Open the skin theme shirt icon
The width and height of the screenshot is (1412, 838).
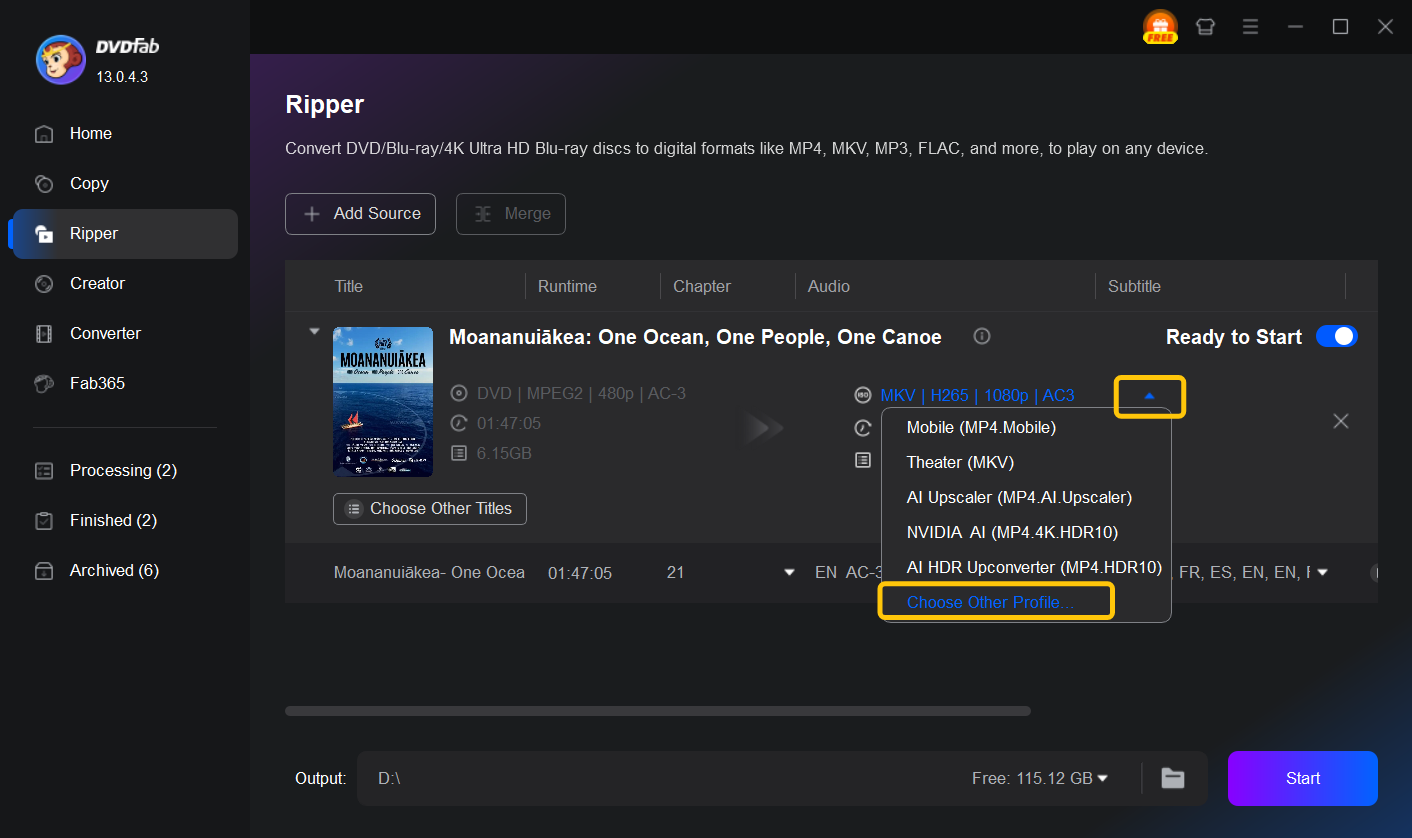[1205, 27]
